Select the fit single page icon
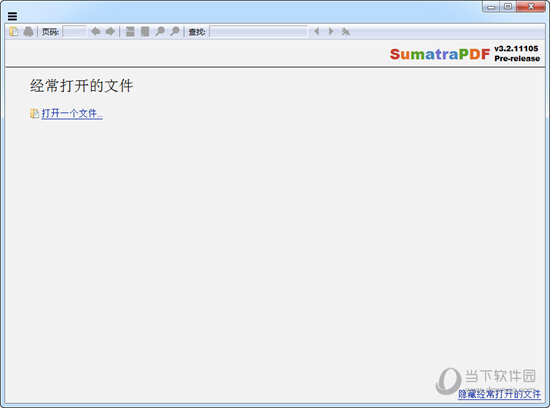 coord(145,32)
